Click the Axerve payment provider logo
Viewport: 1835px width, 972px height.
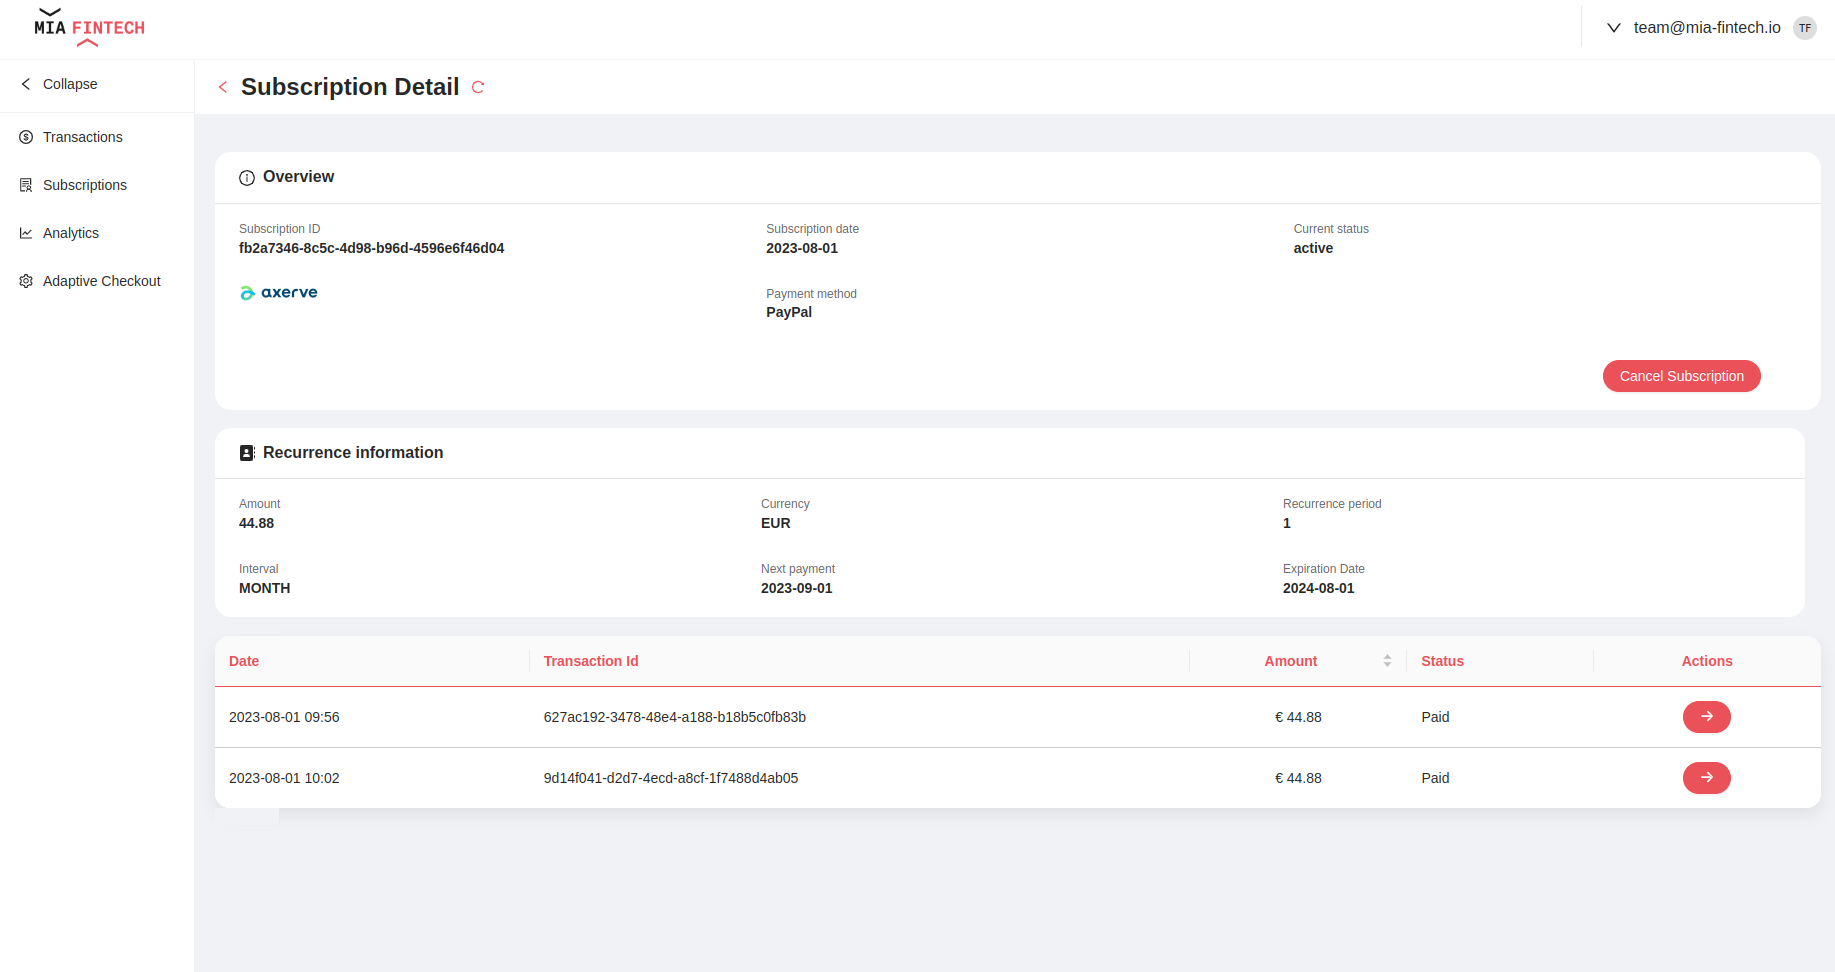pyautogui.click(x=278, y=292)
